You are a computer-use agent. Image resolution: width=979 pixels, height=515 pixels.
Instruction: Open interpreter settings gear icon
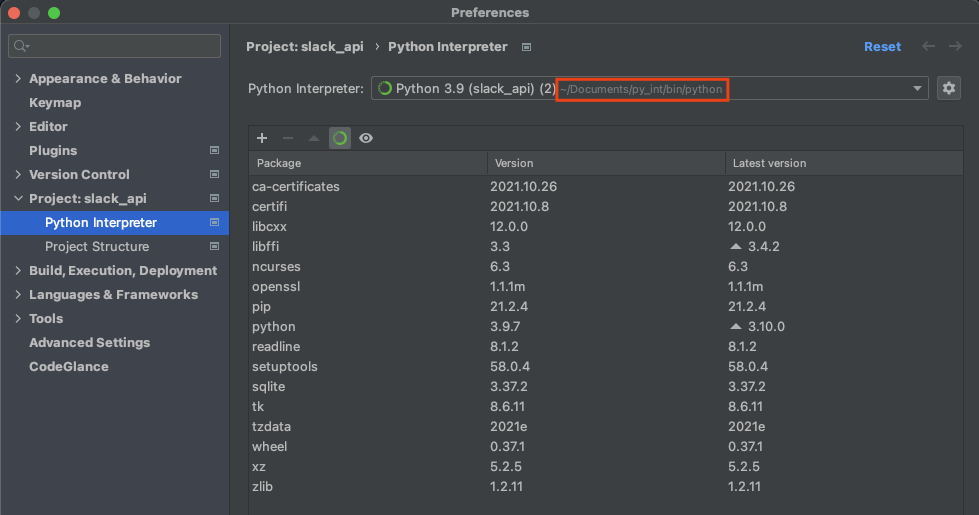tap(949, 88)
